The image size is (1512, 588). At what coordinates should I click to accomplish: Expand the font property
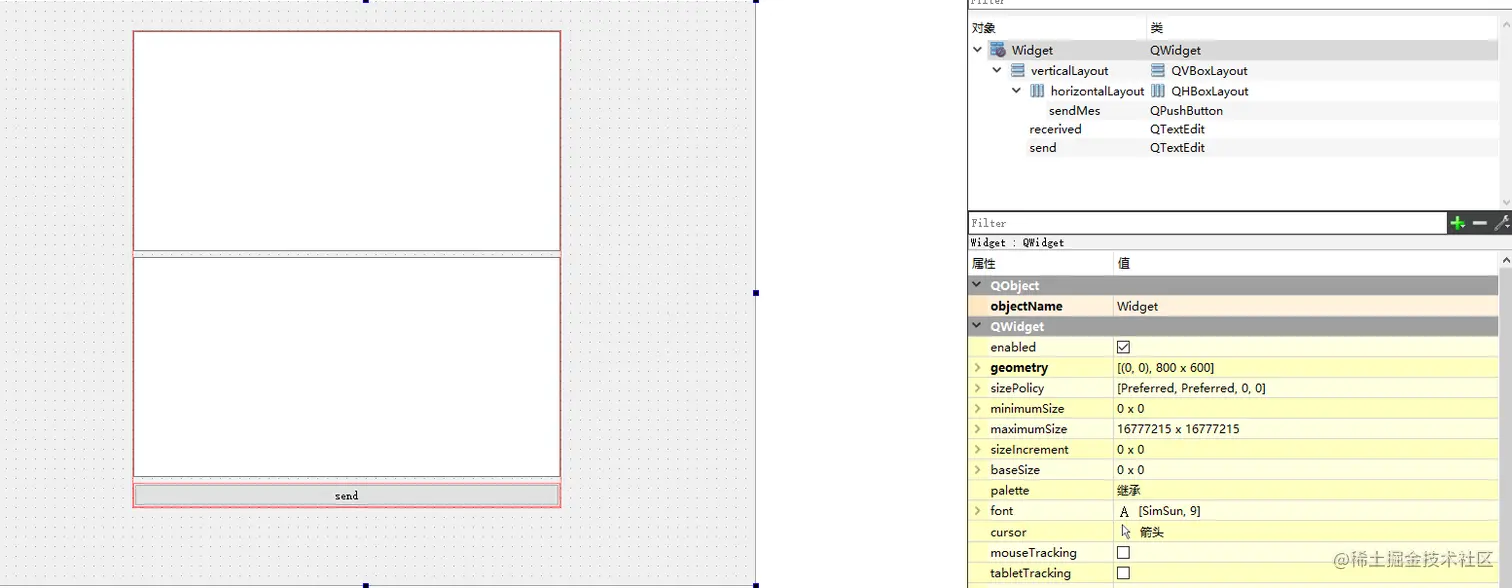tap(977, 511)
